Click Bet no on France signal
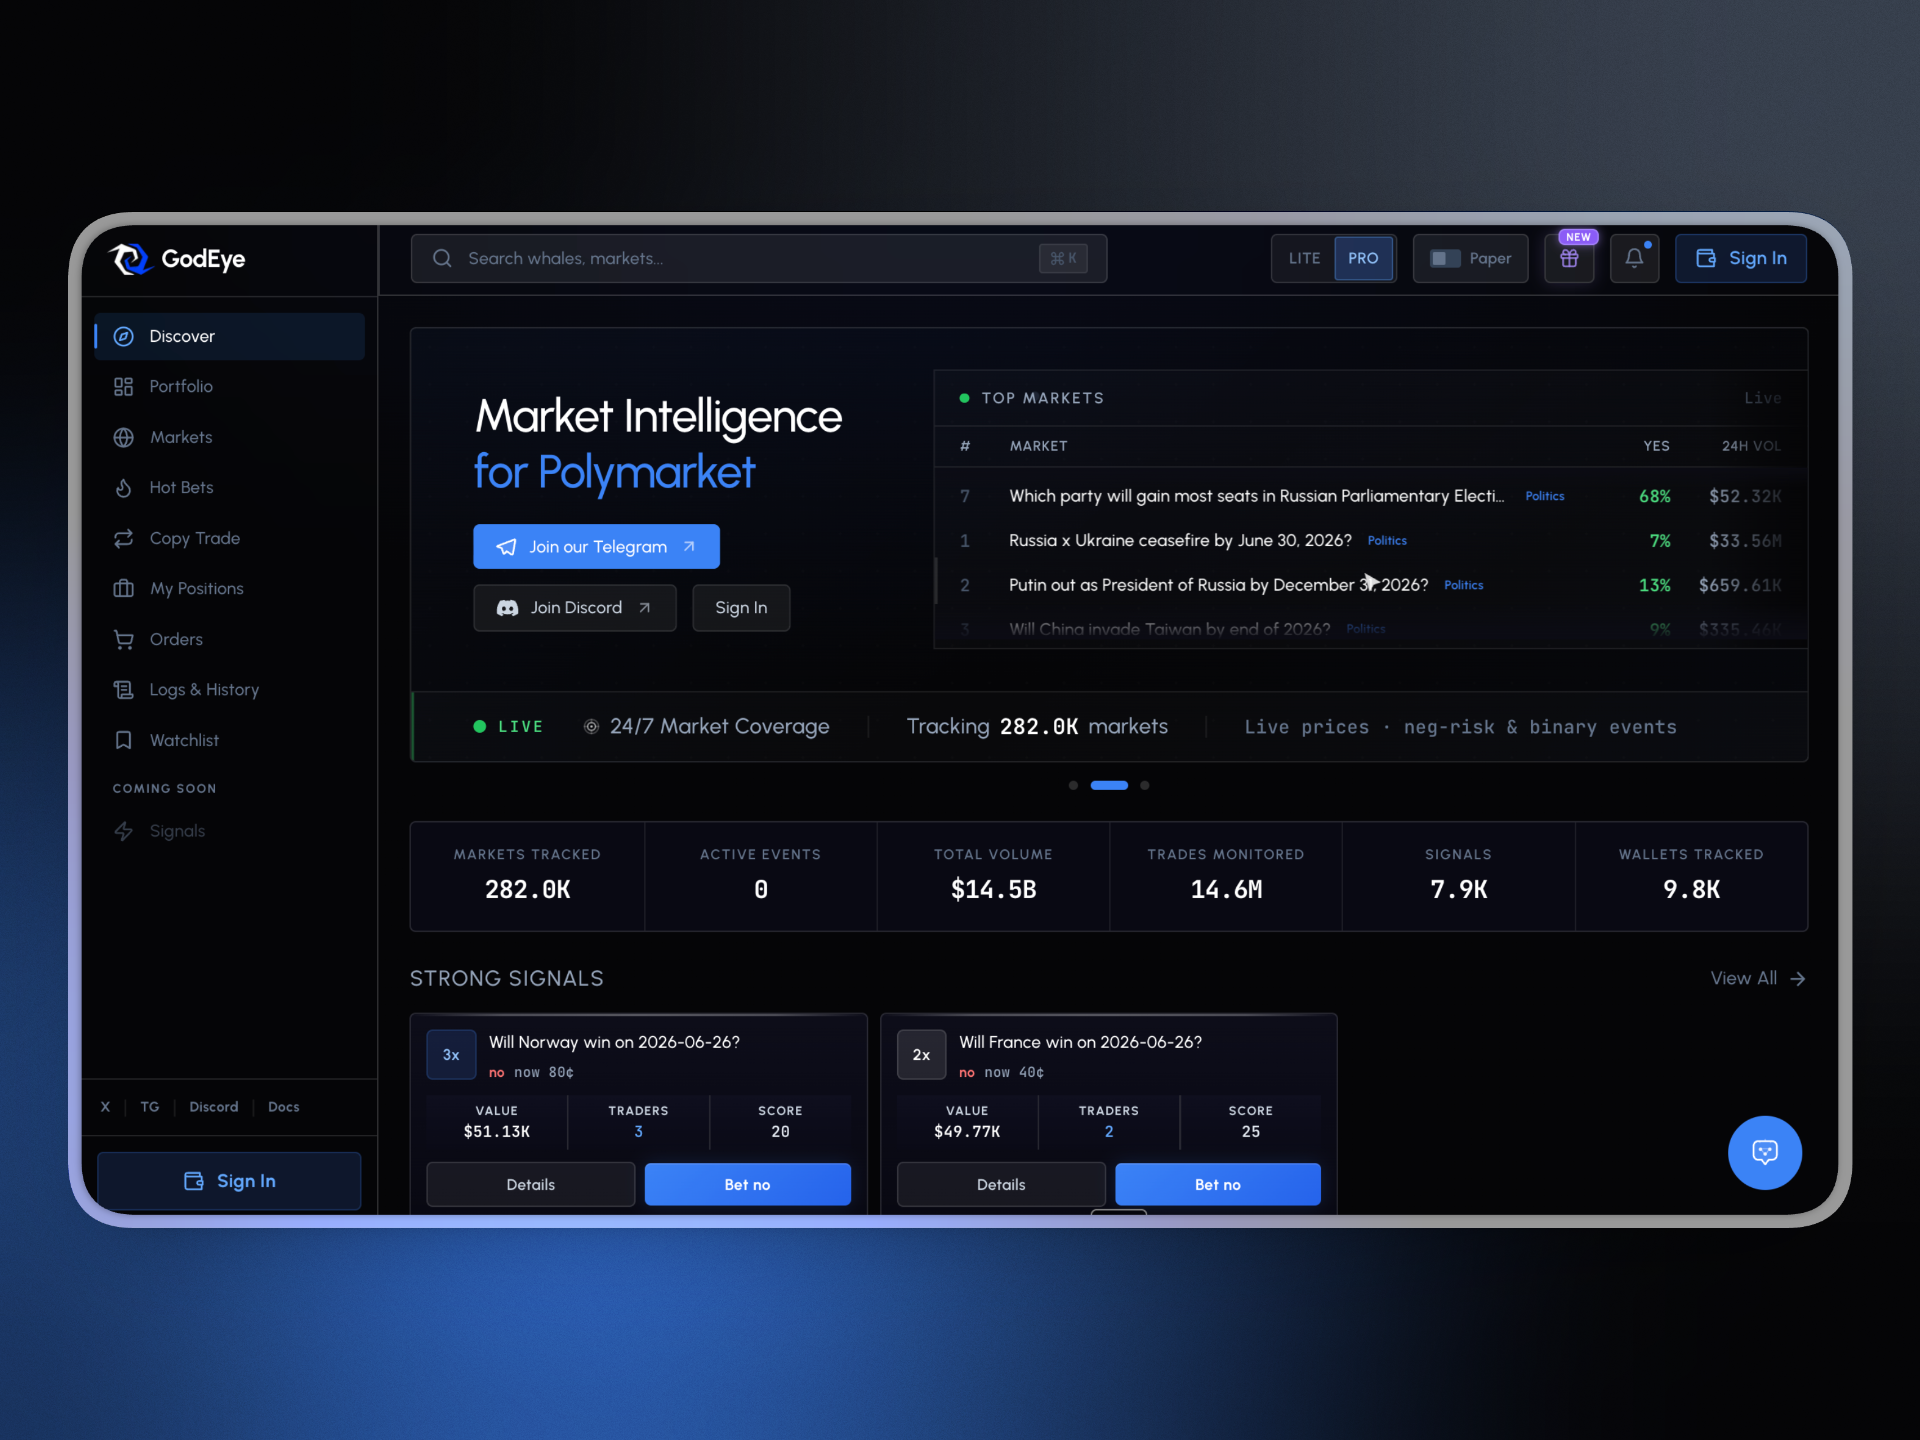This screenshot has height=1440, width=1920. [1218, 1184]
